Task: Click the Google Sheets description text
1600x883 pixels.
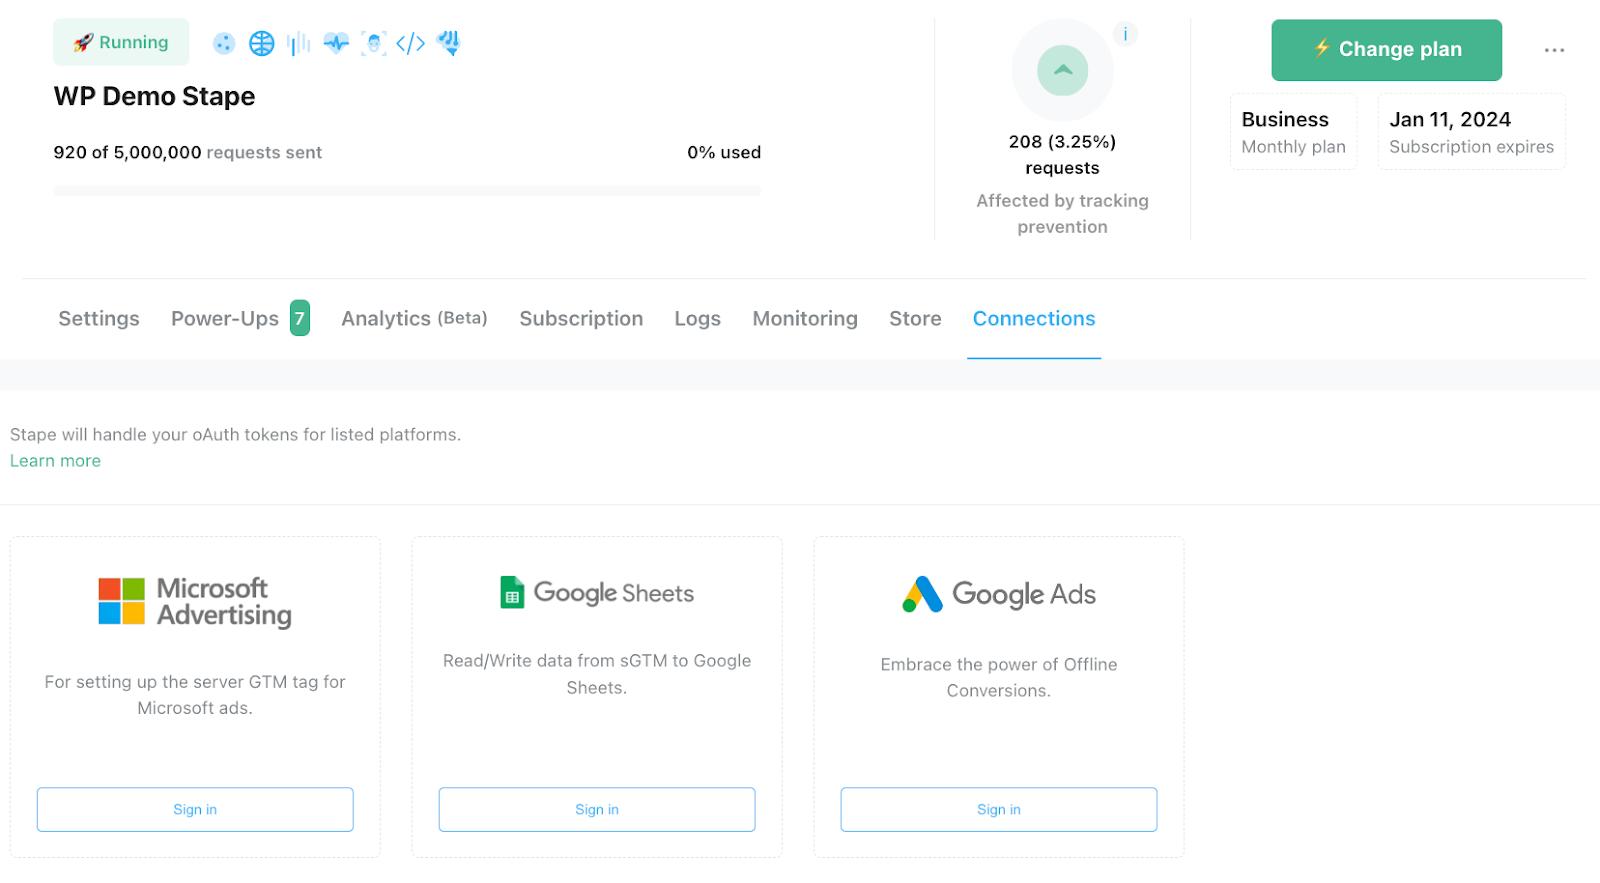Action: point(597,674)
